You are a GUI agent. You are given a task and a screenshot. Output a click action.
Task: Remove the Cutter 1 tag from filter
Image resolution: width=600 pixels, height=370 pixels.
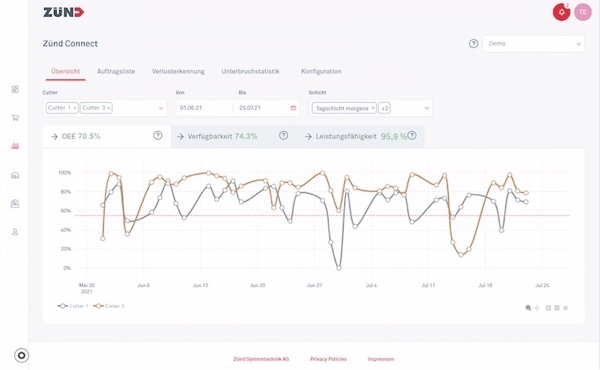tap(75, 108)
